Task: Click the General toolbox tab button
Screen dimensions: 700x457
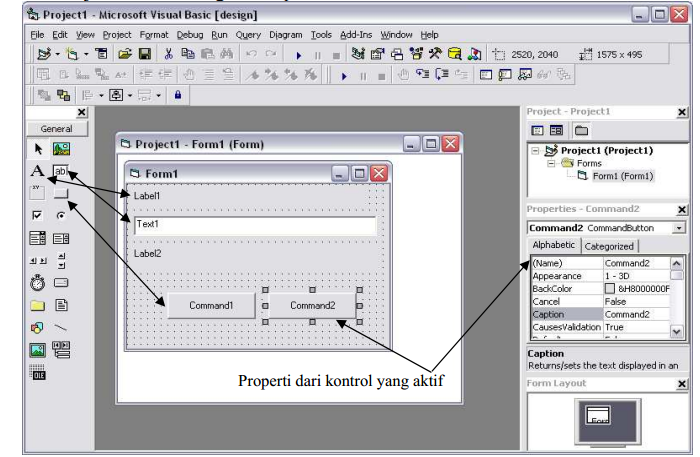Action: (x=57, y=129)
